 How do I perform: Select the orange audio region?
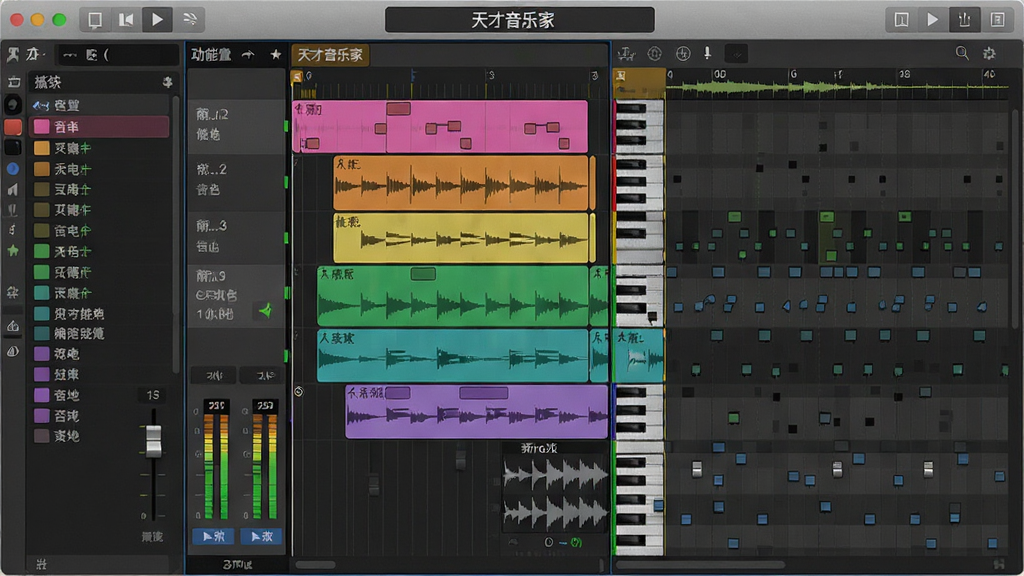click(x=461, y=183)
